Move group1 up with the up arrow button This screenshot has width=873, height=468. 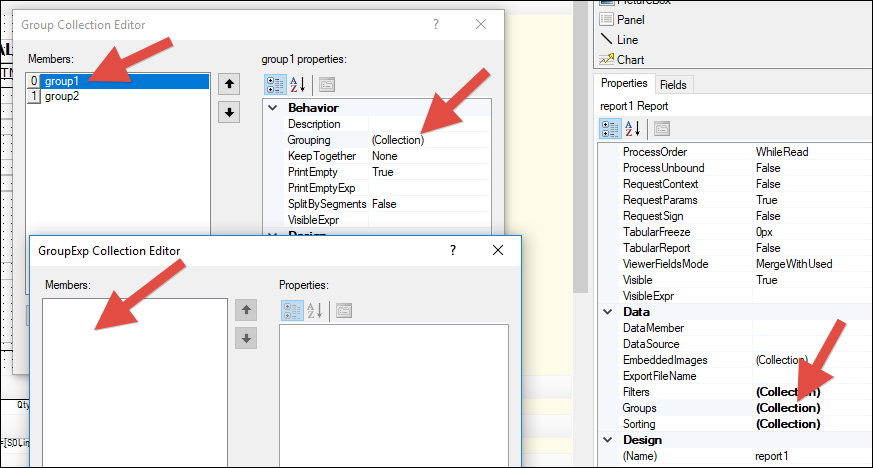pyautogui.click(x=230, y=85)
